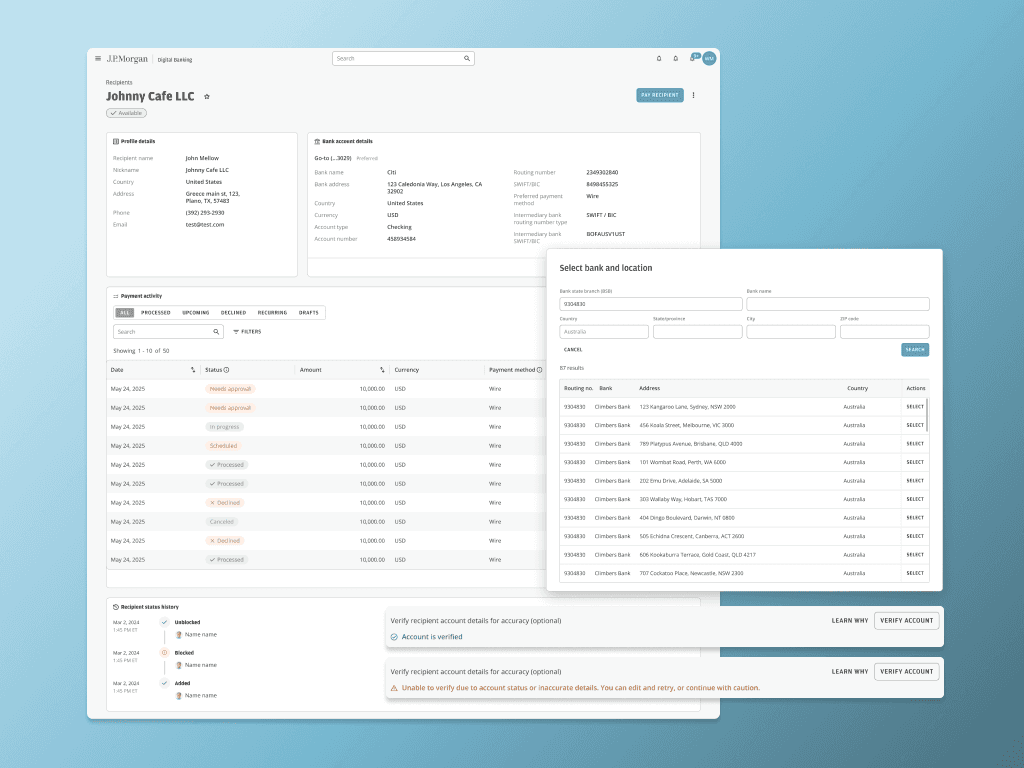Click the Blocked warning status icon
The height and width of the screenshot is (768, 1024).
[x=165, y=653]
